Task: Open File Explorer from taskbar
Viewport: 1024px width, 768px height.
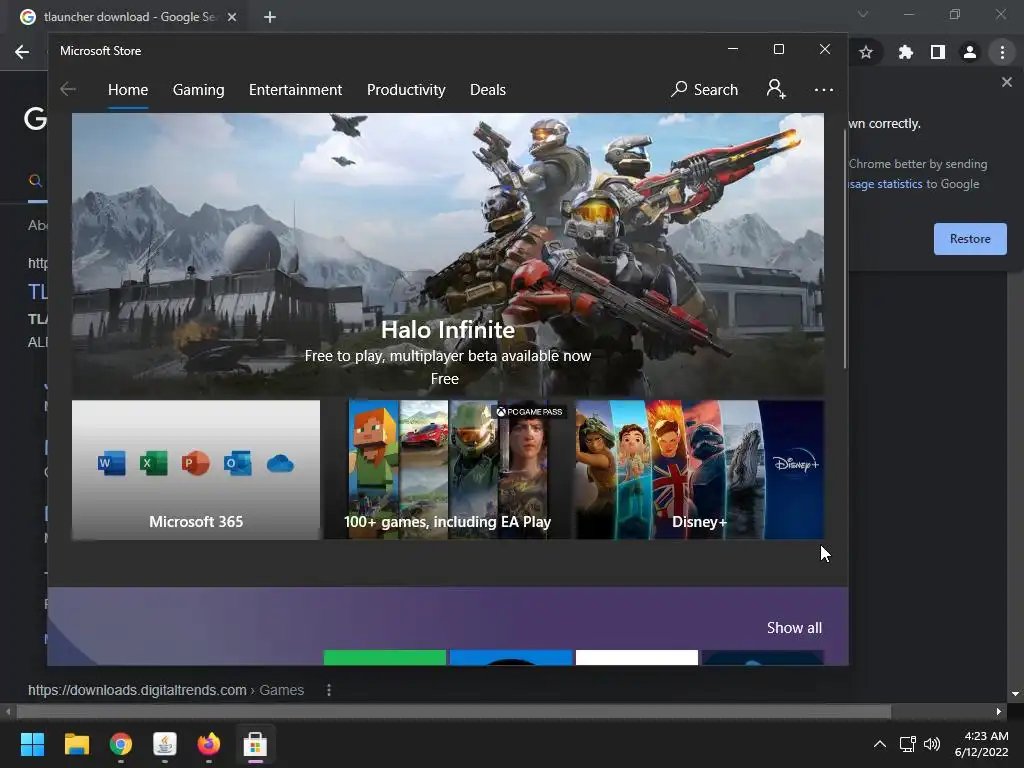Action: coord(76,744)
